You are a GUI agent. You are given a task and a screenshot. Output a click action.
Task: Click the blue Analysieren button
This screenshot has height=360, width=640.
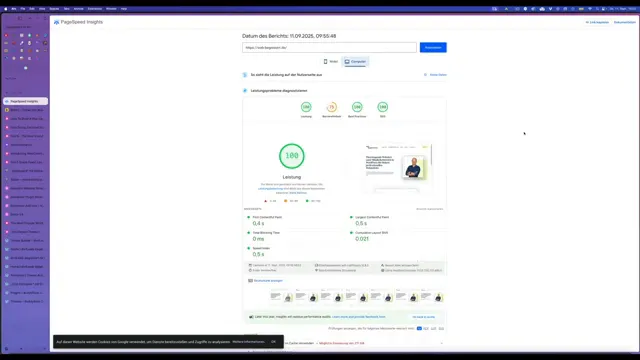click(x=433, y=47)
